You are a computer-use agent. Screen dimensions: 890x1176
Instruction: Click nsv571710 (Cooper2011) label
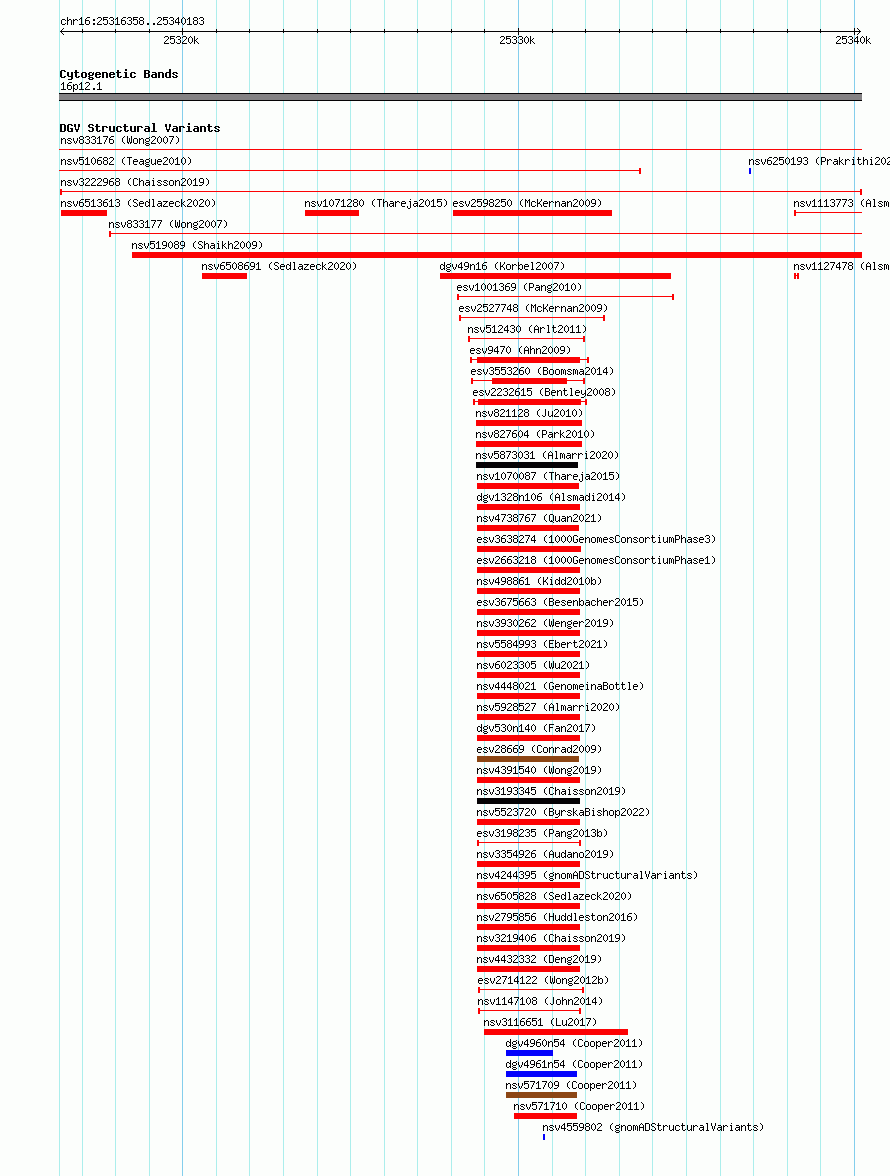(x=579, y=1106)
